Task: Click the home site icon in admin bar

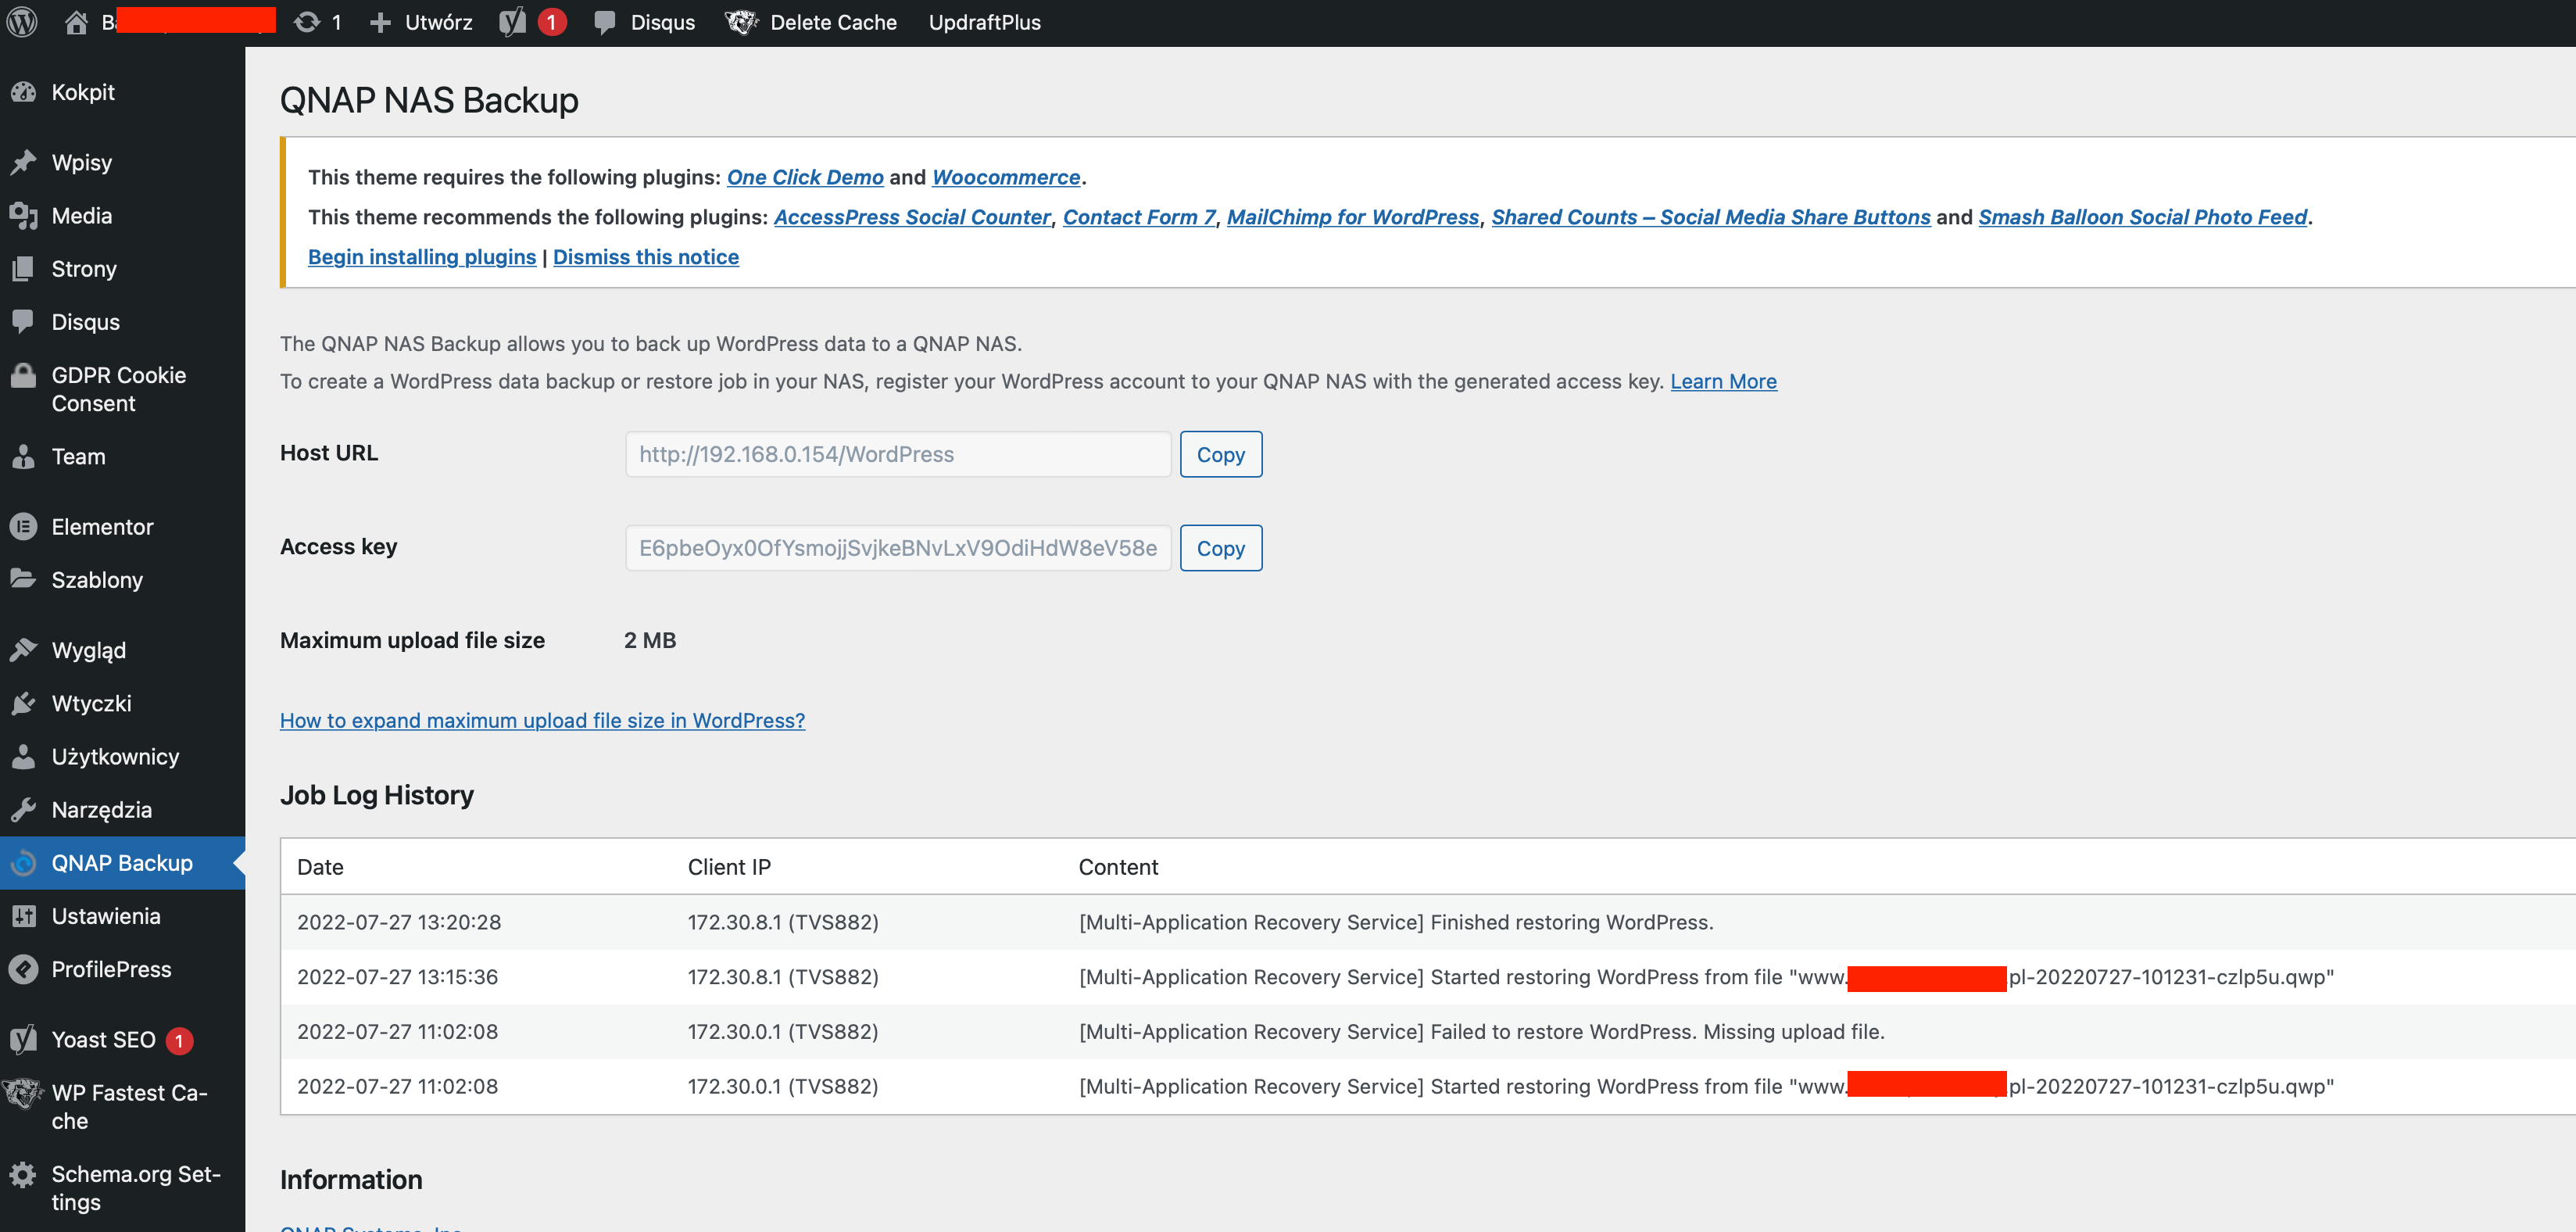Action: point(76,22)
